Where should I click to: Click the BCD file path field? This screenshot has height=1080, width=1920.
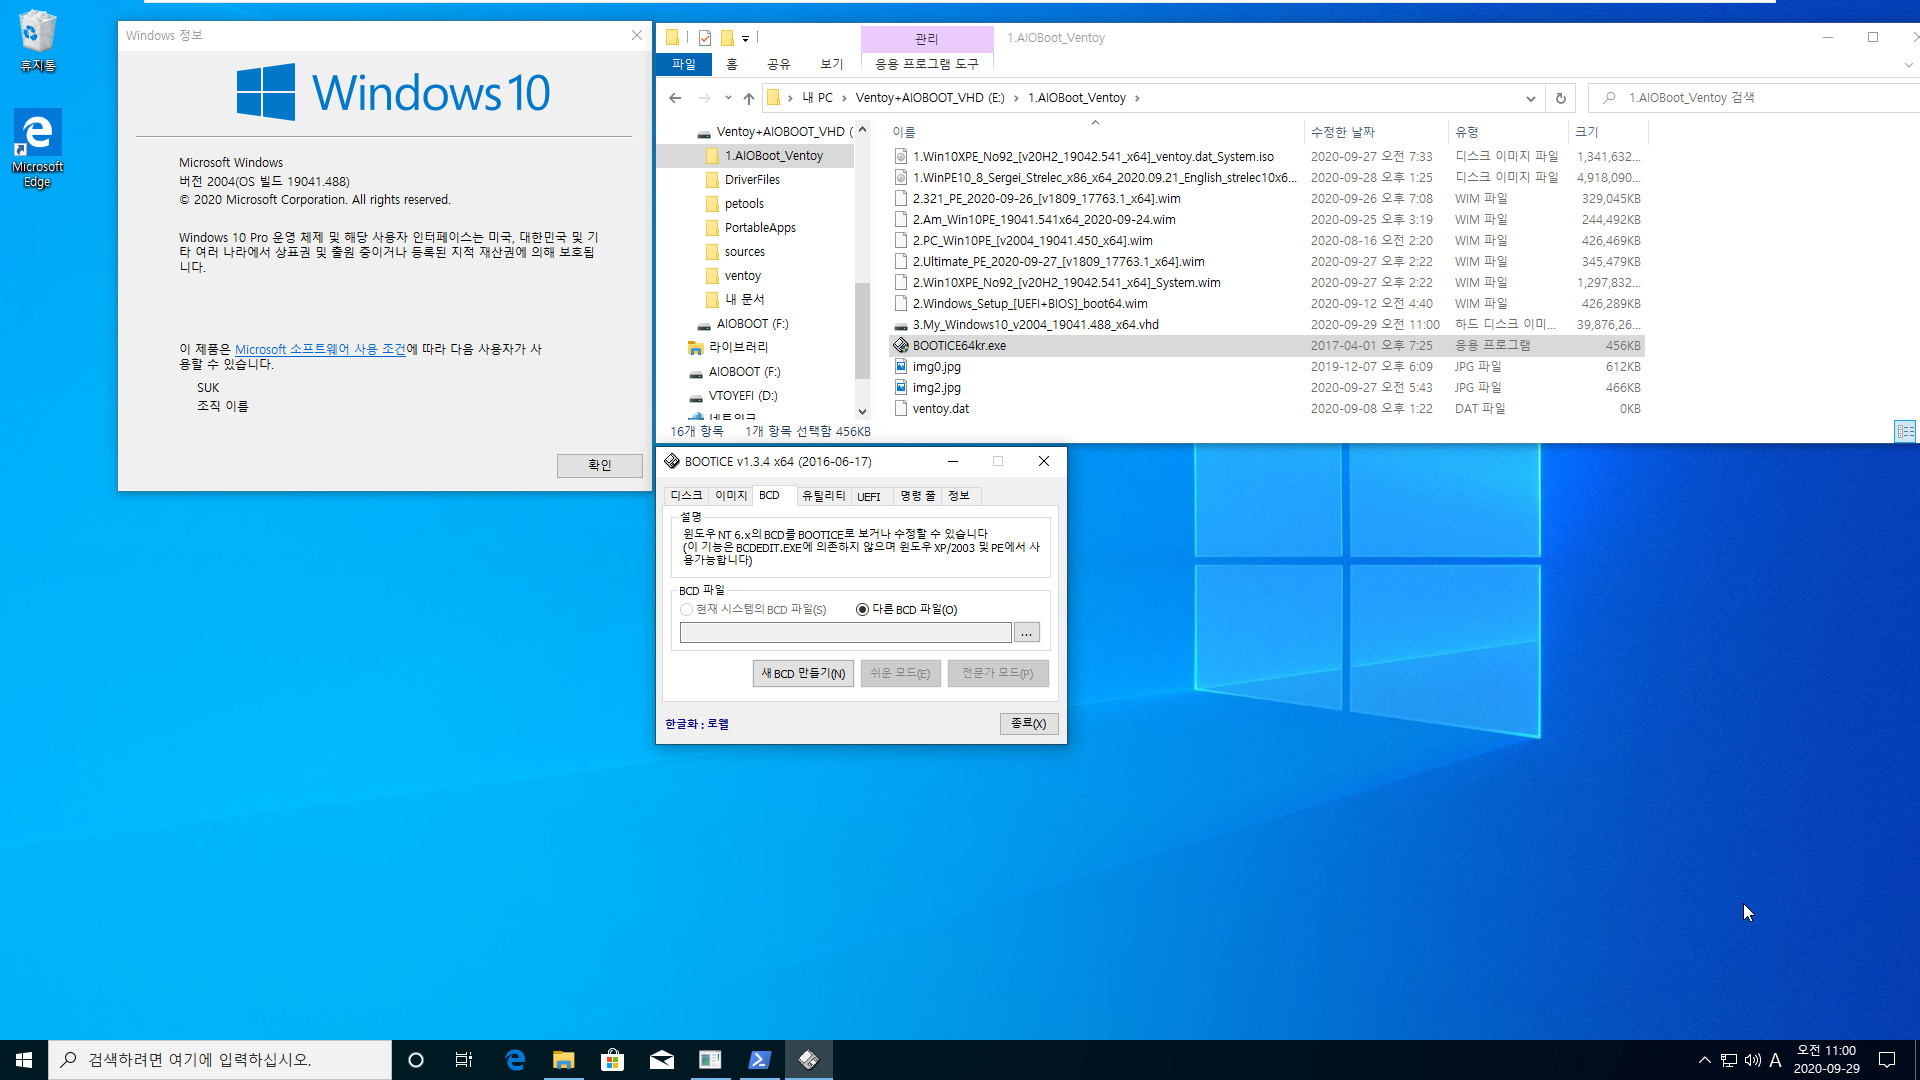pyautogui.click(x=846, y=632)
